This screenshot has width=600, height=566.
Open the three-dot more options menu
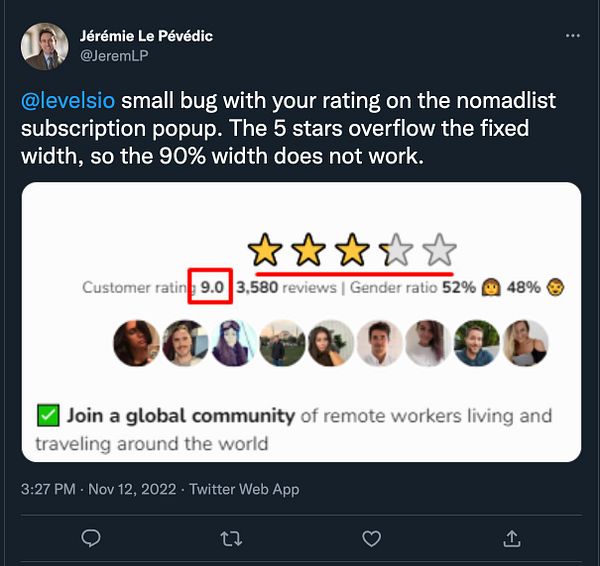572,36
